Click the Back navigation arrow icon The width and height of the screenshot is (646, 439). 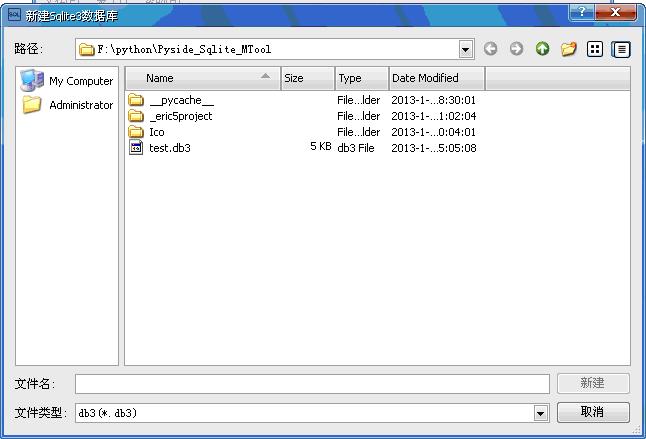tap(490, 49)
